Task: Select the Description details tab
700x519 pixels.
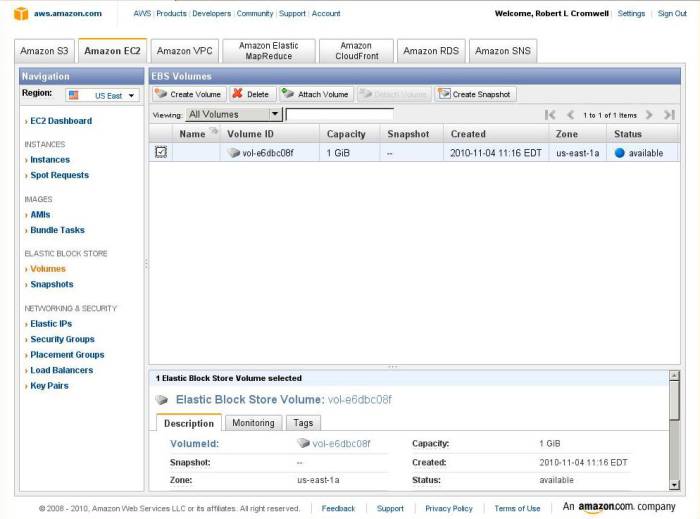Action: (x=189, y=423)
